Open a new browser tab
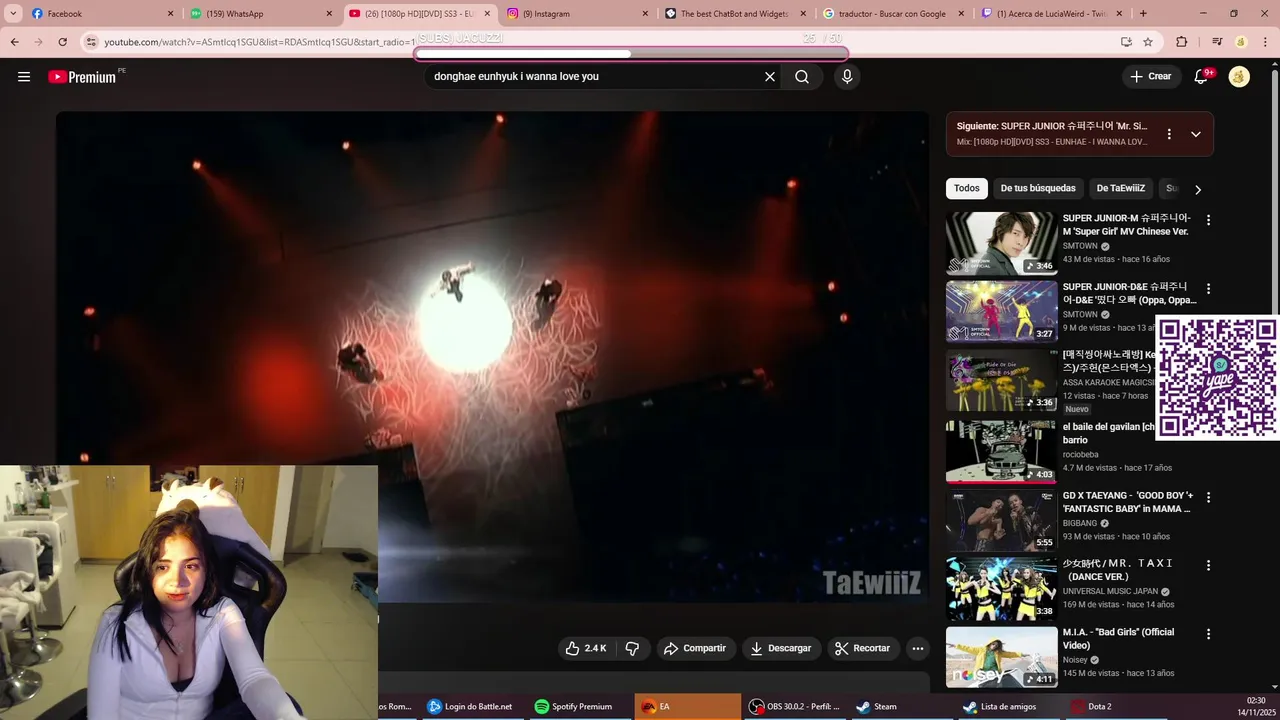The image size is (1280, 720). point(1143,13)
